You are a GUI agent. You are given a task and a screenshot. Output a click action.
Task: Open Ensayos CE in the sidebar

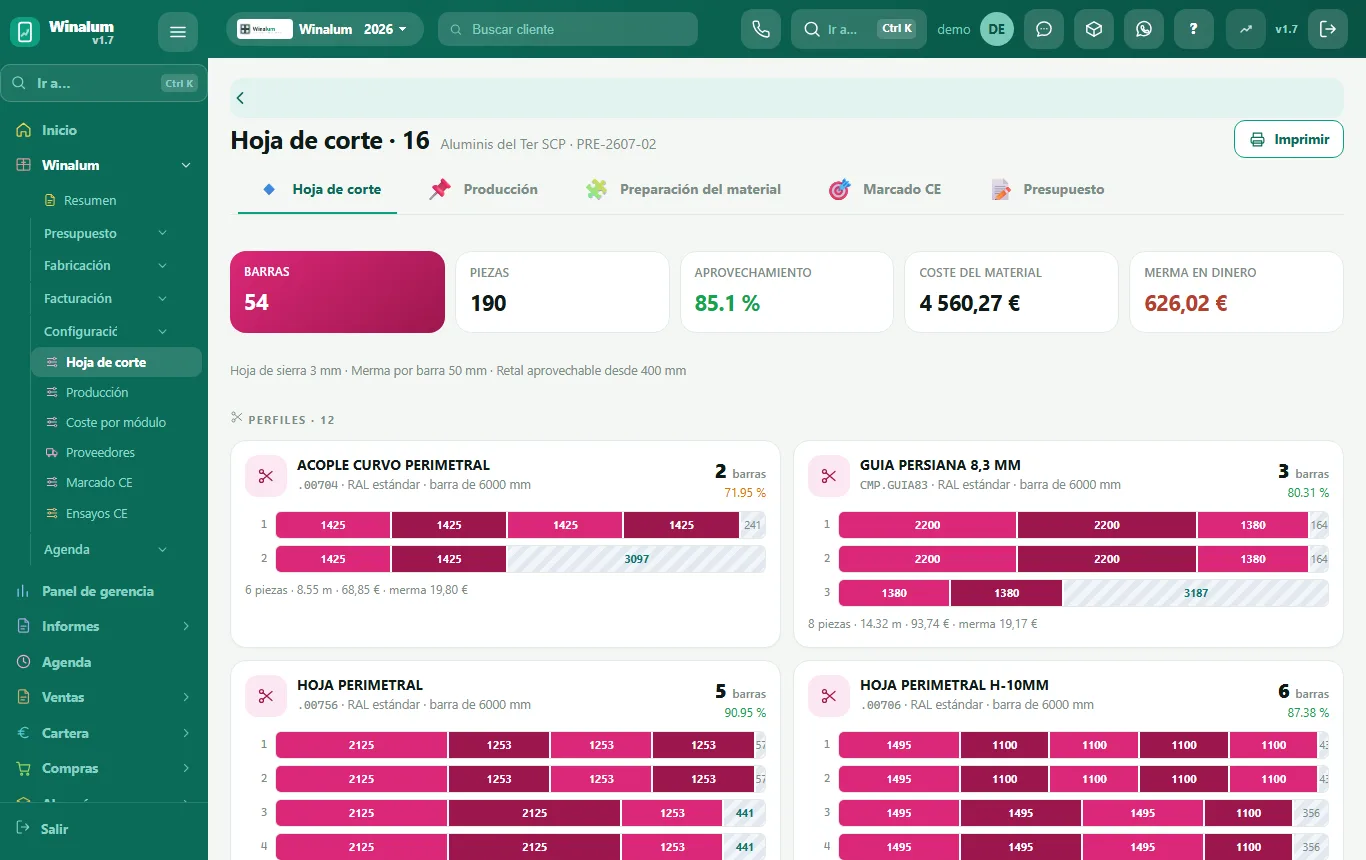coord(116,513)
